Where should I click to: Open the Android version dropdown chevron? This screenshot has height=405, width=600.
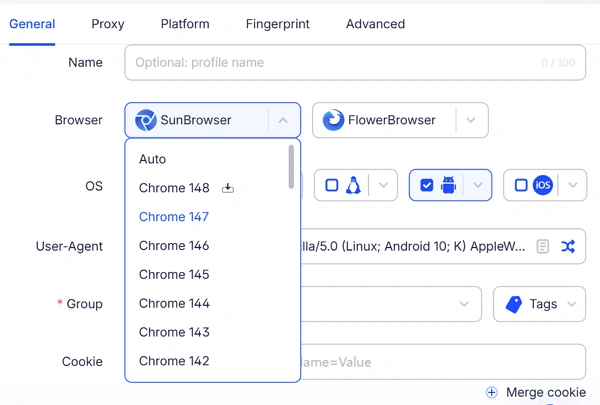(x=478, y=185)
